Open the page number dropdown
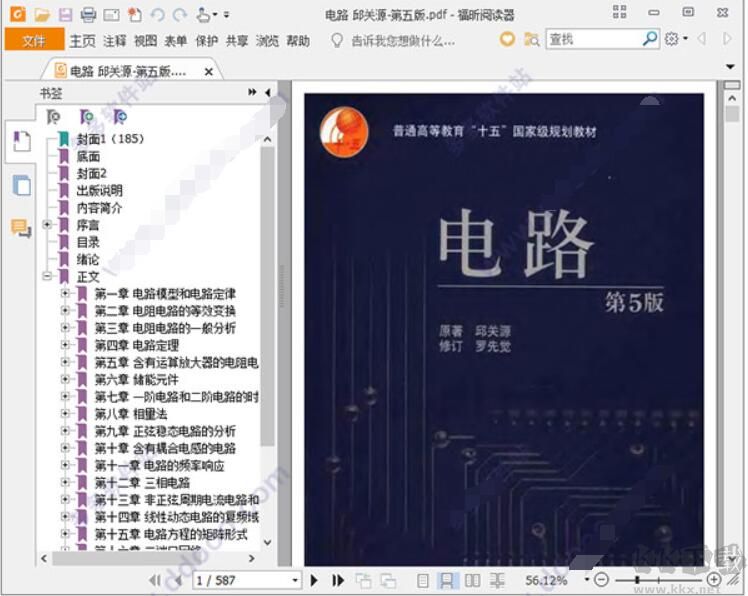The width and height of the screenshot is (748, 596). click(x=295, y=580)
